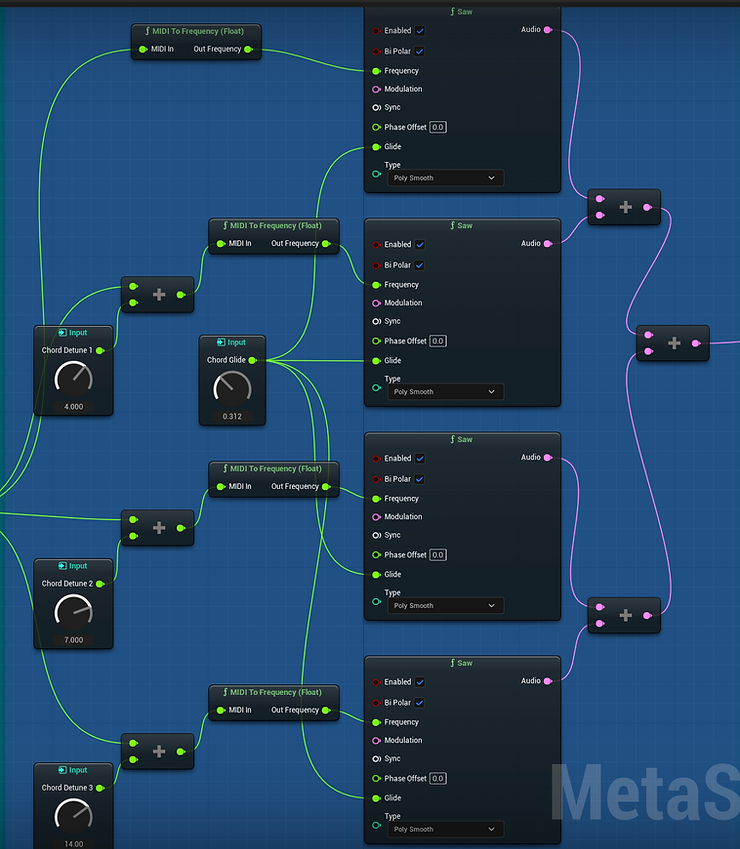Click the Input icon on the Chord Detune 2 node
This screenshot has width=740, height=849.
pos(62,566)
